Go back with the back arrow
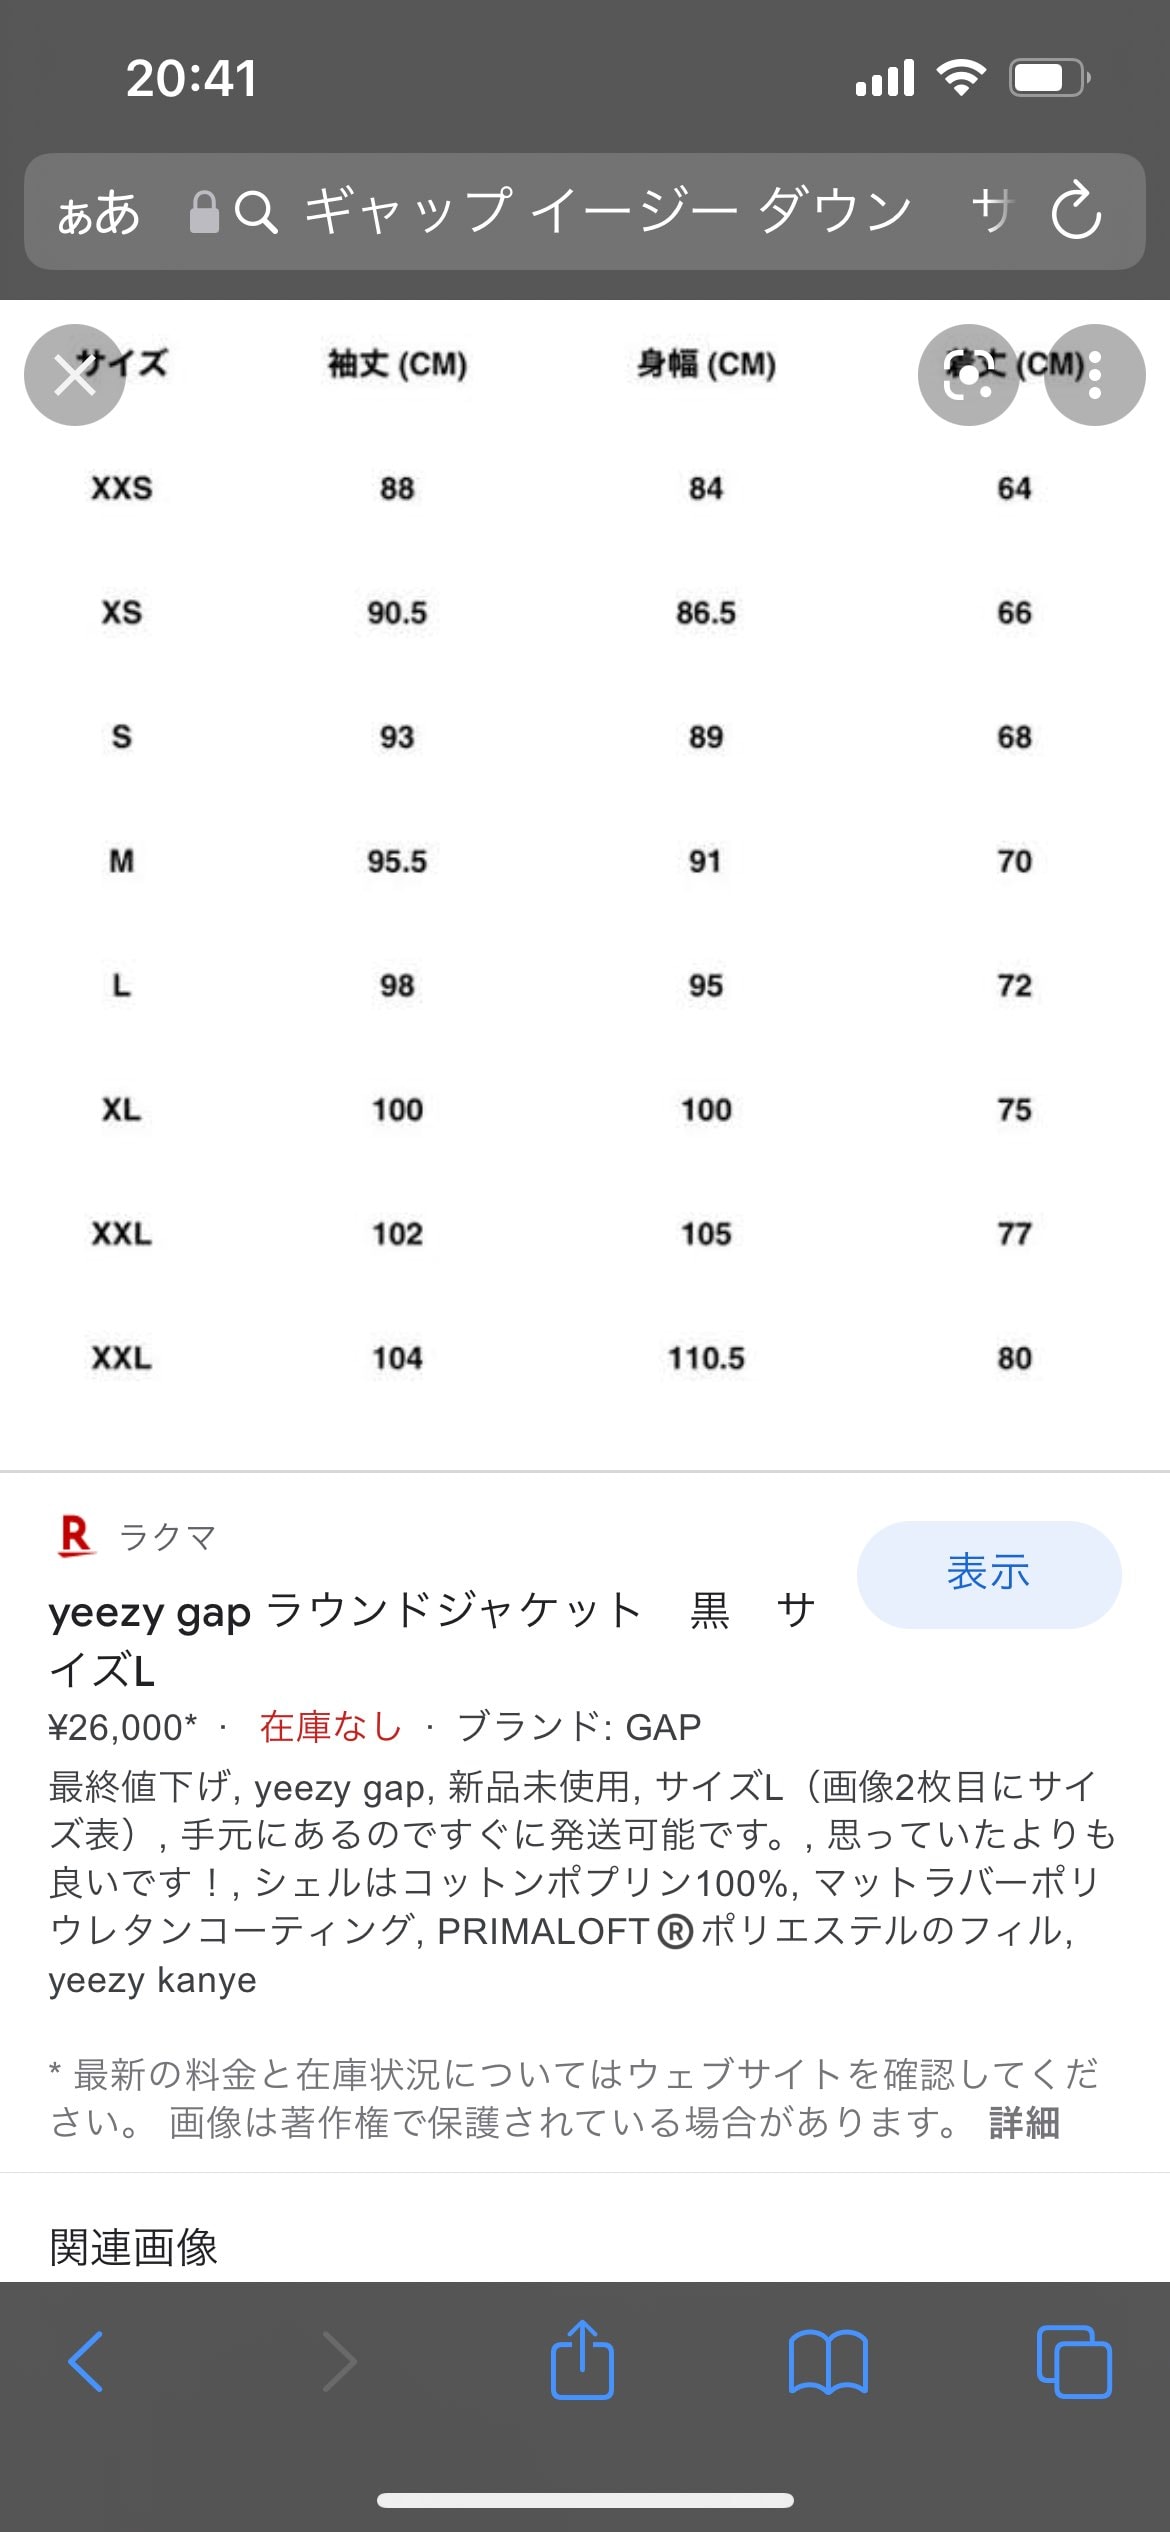 [86, 2362]
